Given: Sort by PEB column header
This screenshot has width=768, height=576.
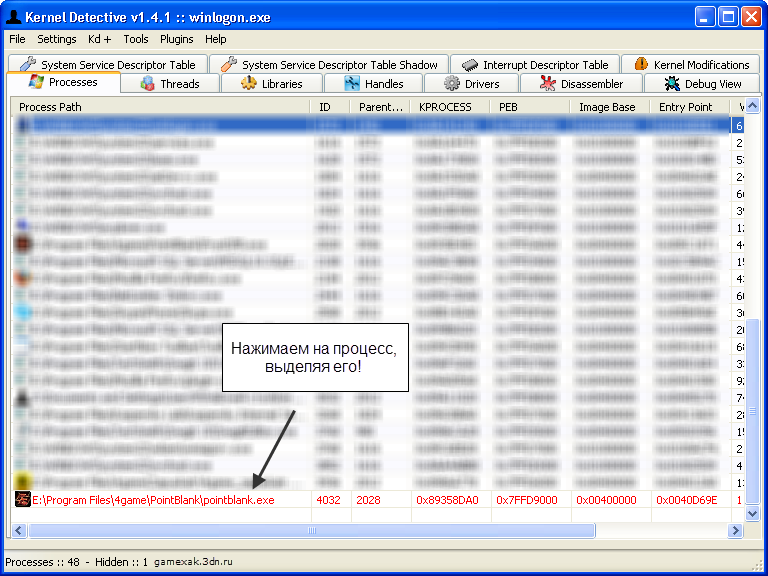Looking at the screenshot, I should pos(529,107).
